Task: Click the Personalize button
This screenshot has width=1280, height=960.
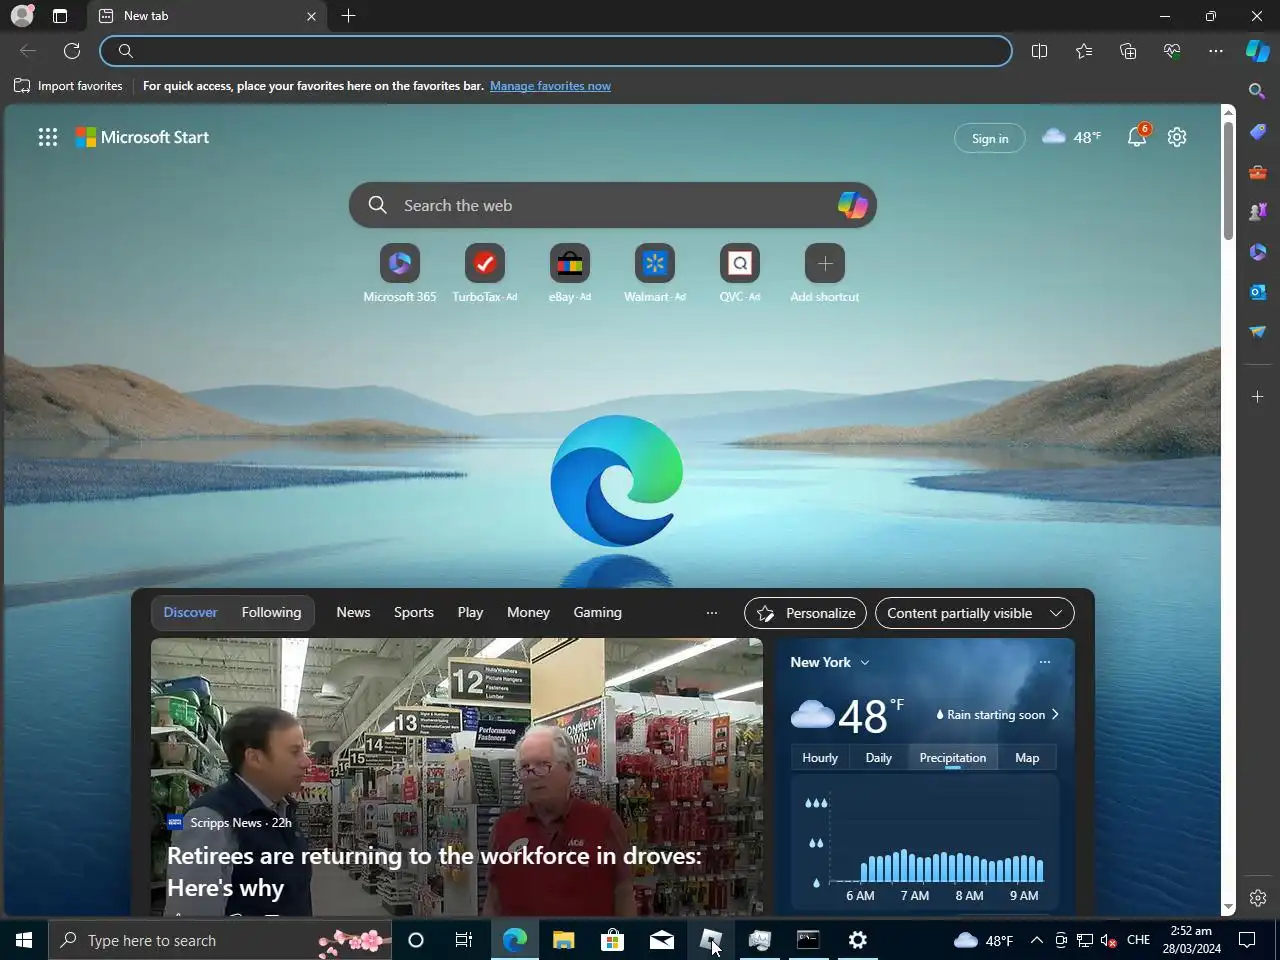Action: pyautogui.click(x=806, y=613)
